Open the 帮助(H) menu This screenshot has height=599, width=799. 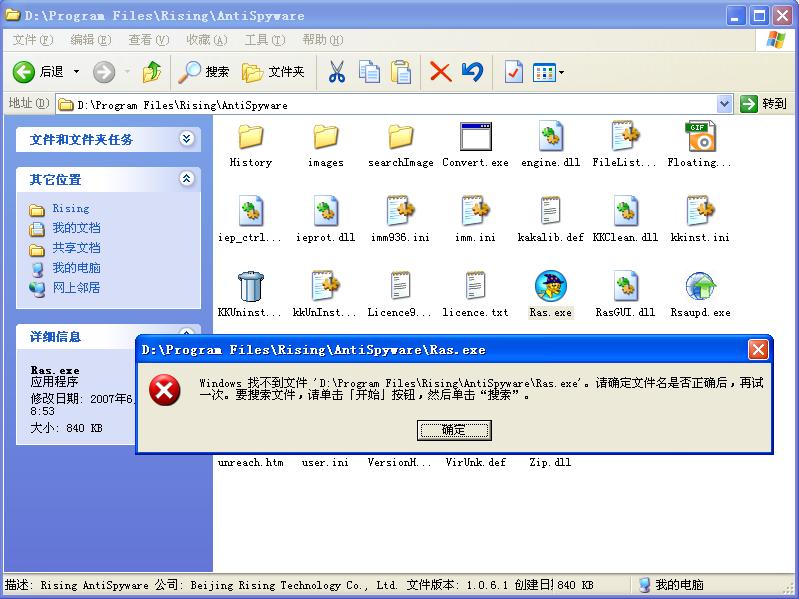(x=323, y=40)
